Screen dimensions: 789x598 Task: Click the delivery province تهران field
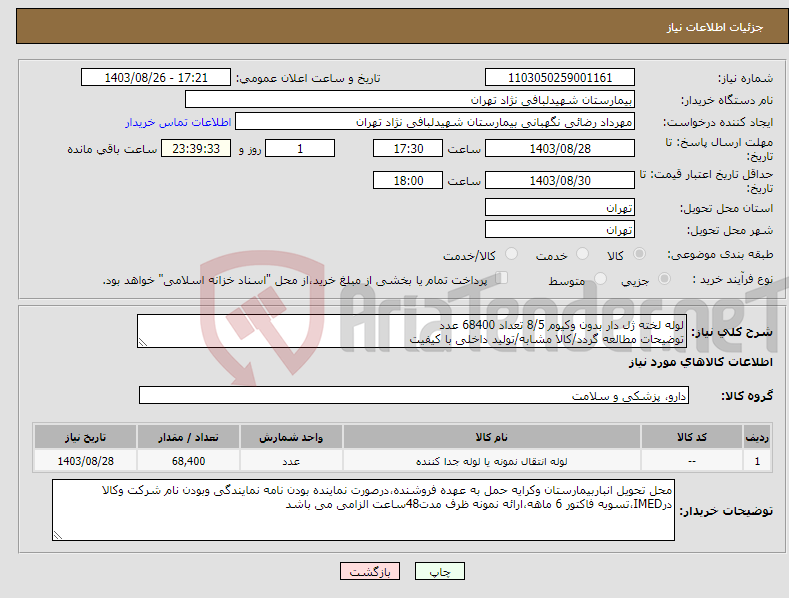tap(560, 207)
